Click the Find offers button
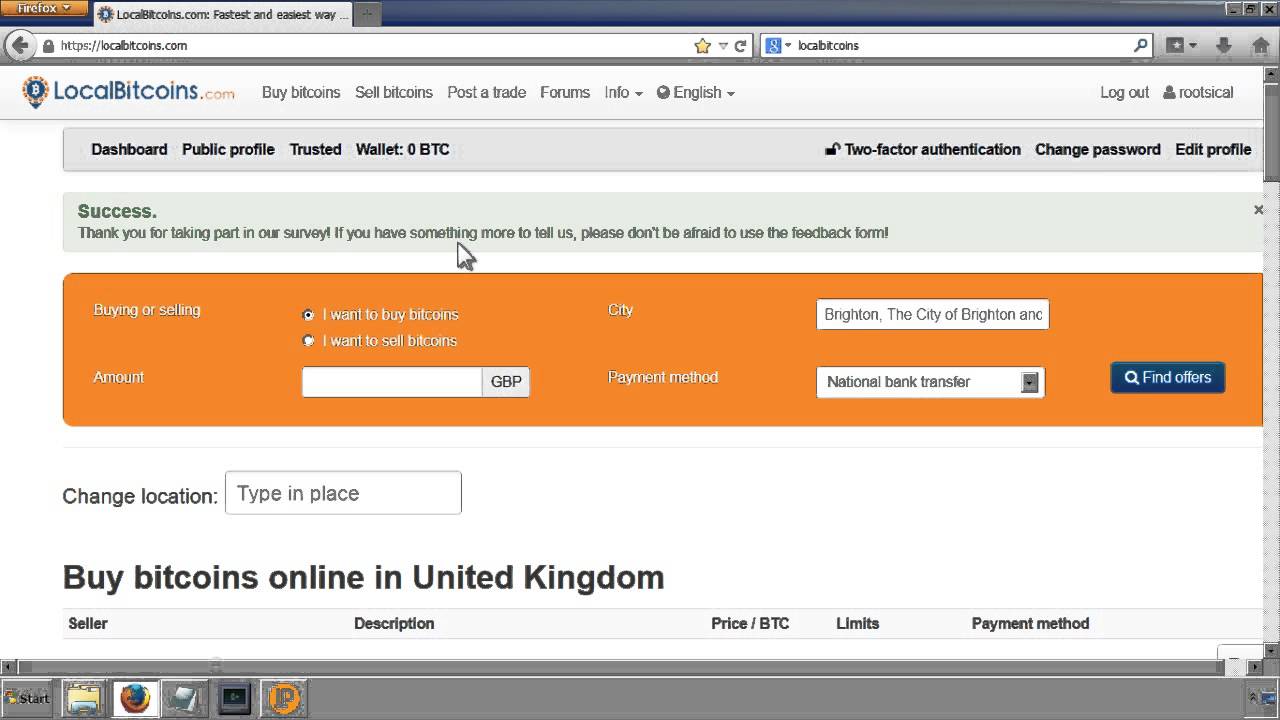Viewport: 1280px width, 720px height. point(1167,377)
